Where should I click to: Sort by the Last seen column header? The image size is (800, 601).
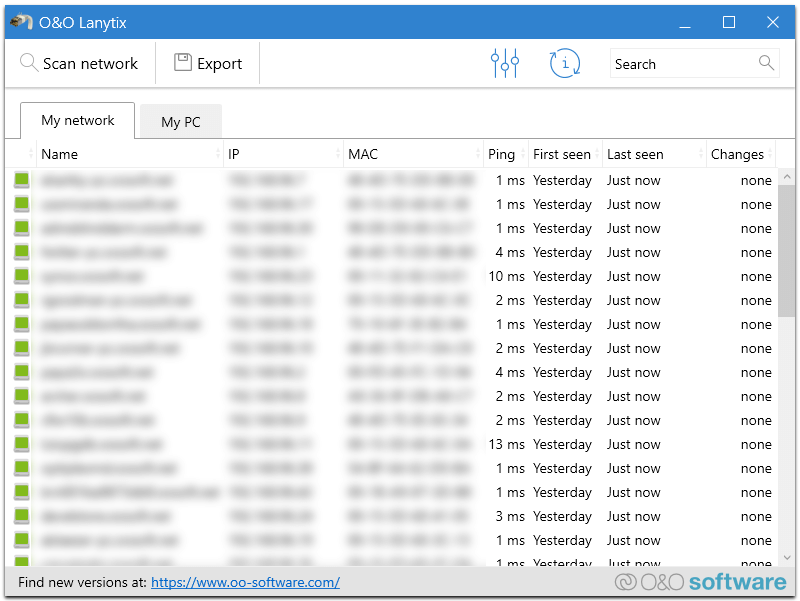coord(654,154)
